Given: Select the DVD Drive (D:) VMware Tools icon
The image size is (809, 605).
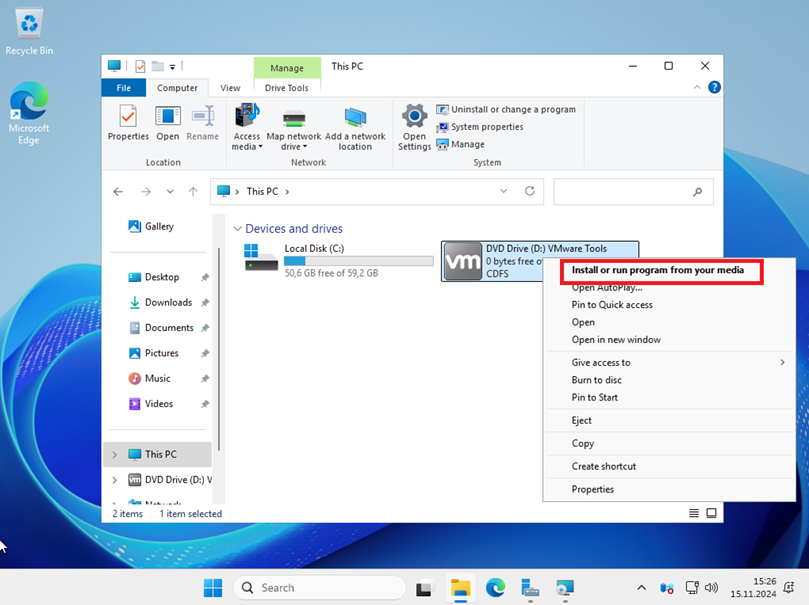Looking at the screenshot, I should (x=463, y=261).
